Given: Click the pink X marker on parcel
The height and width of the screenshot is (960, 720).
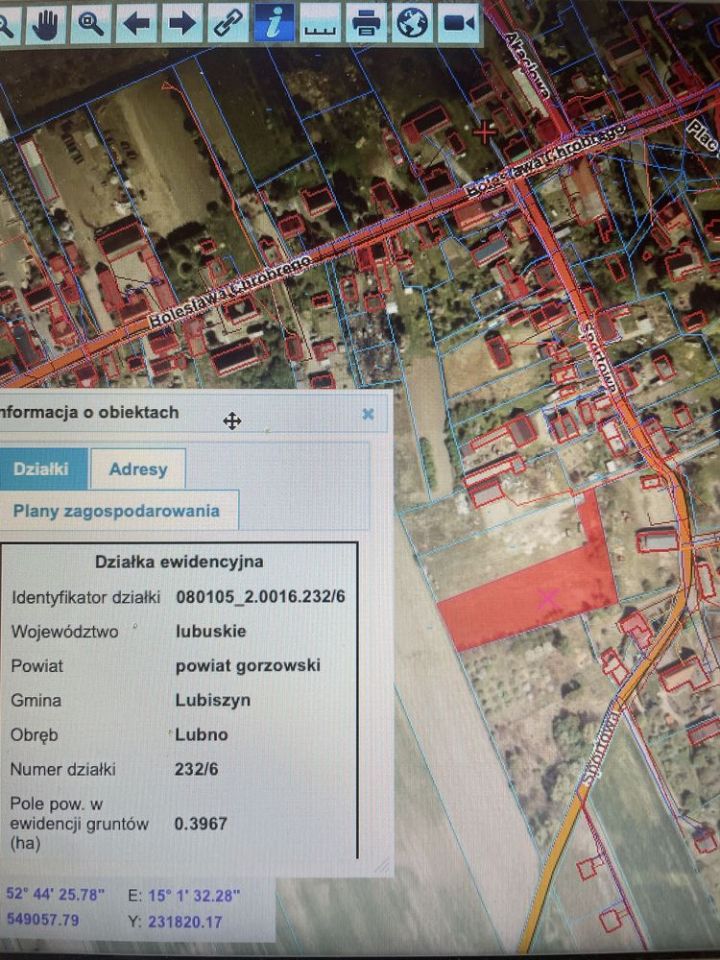Looking at the screenshot, I should pos(548,596).
